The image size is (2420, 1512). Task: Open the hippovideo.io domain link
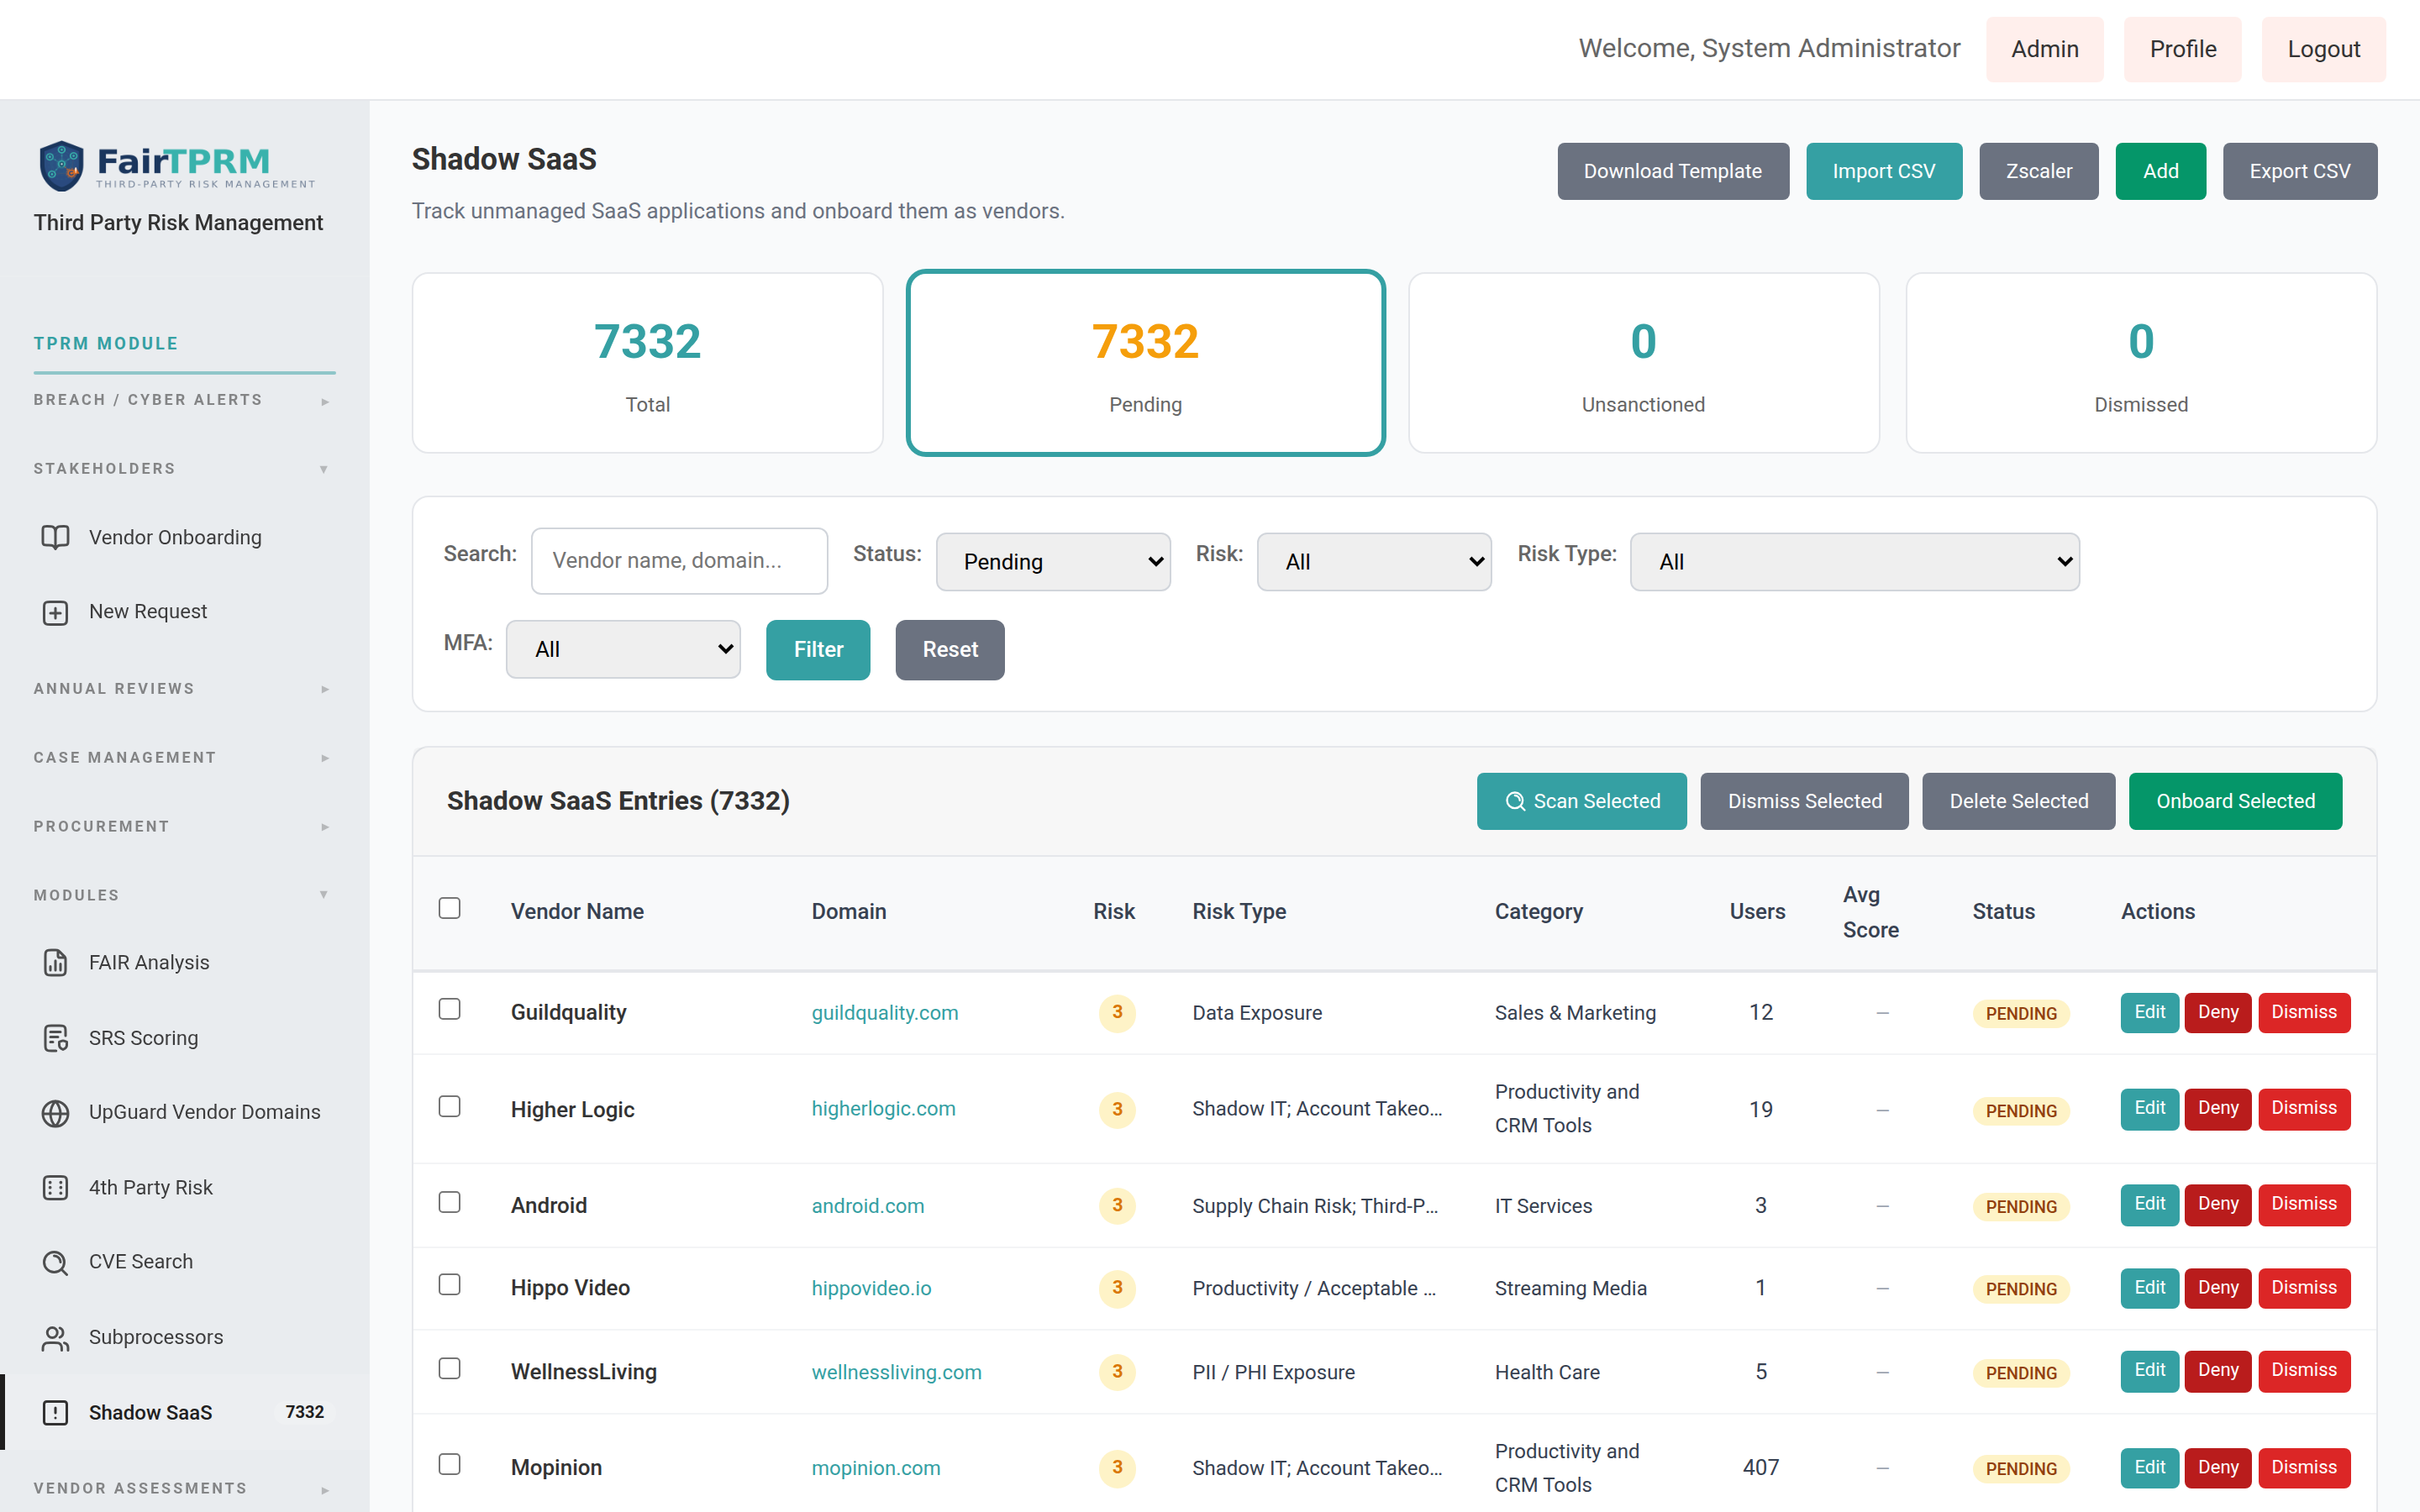[871, 1288]
